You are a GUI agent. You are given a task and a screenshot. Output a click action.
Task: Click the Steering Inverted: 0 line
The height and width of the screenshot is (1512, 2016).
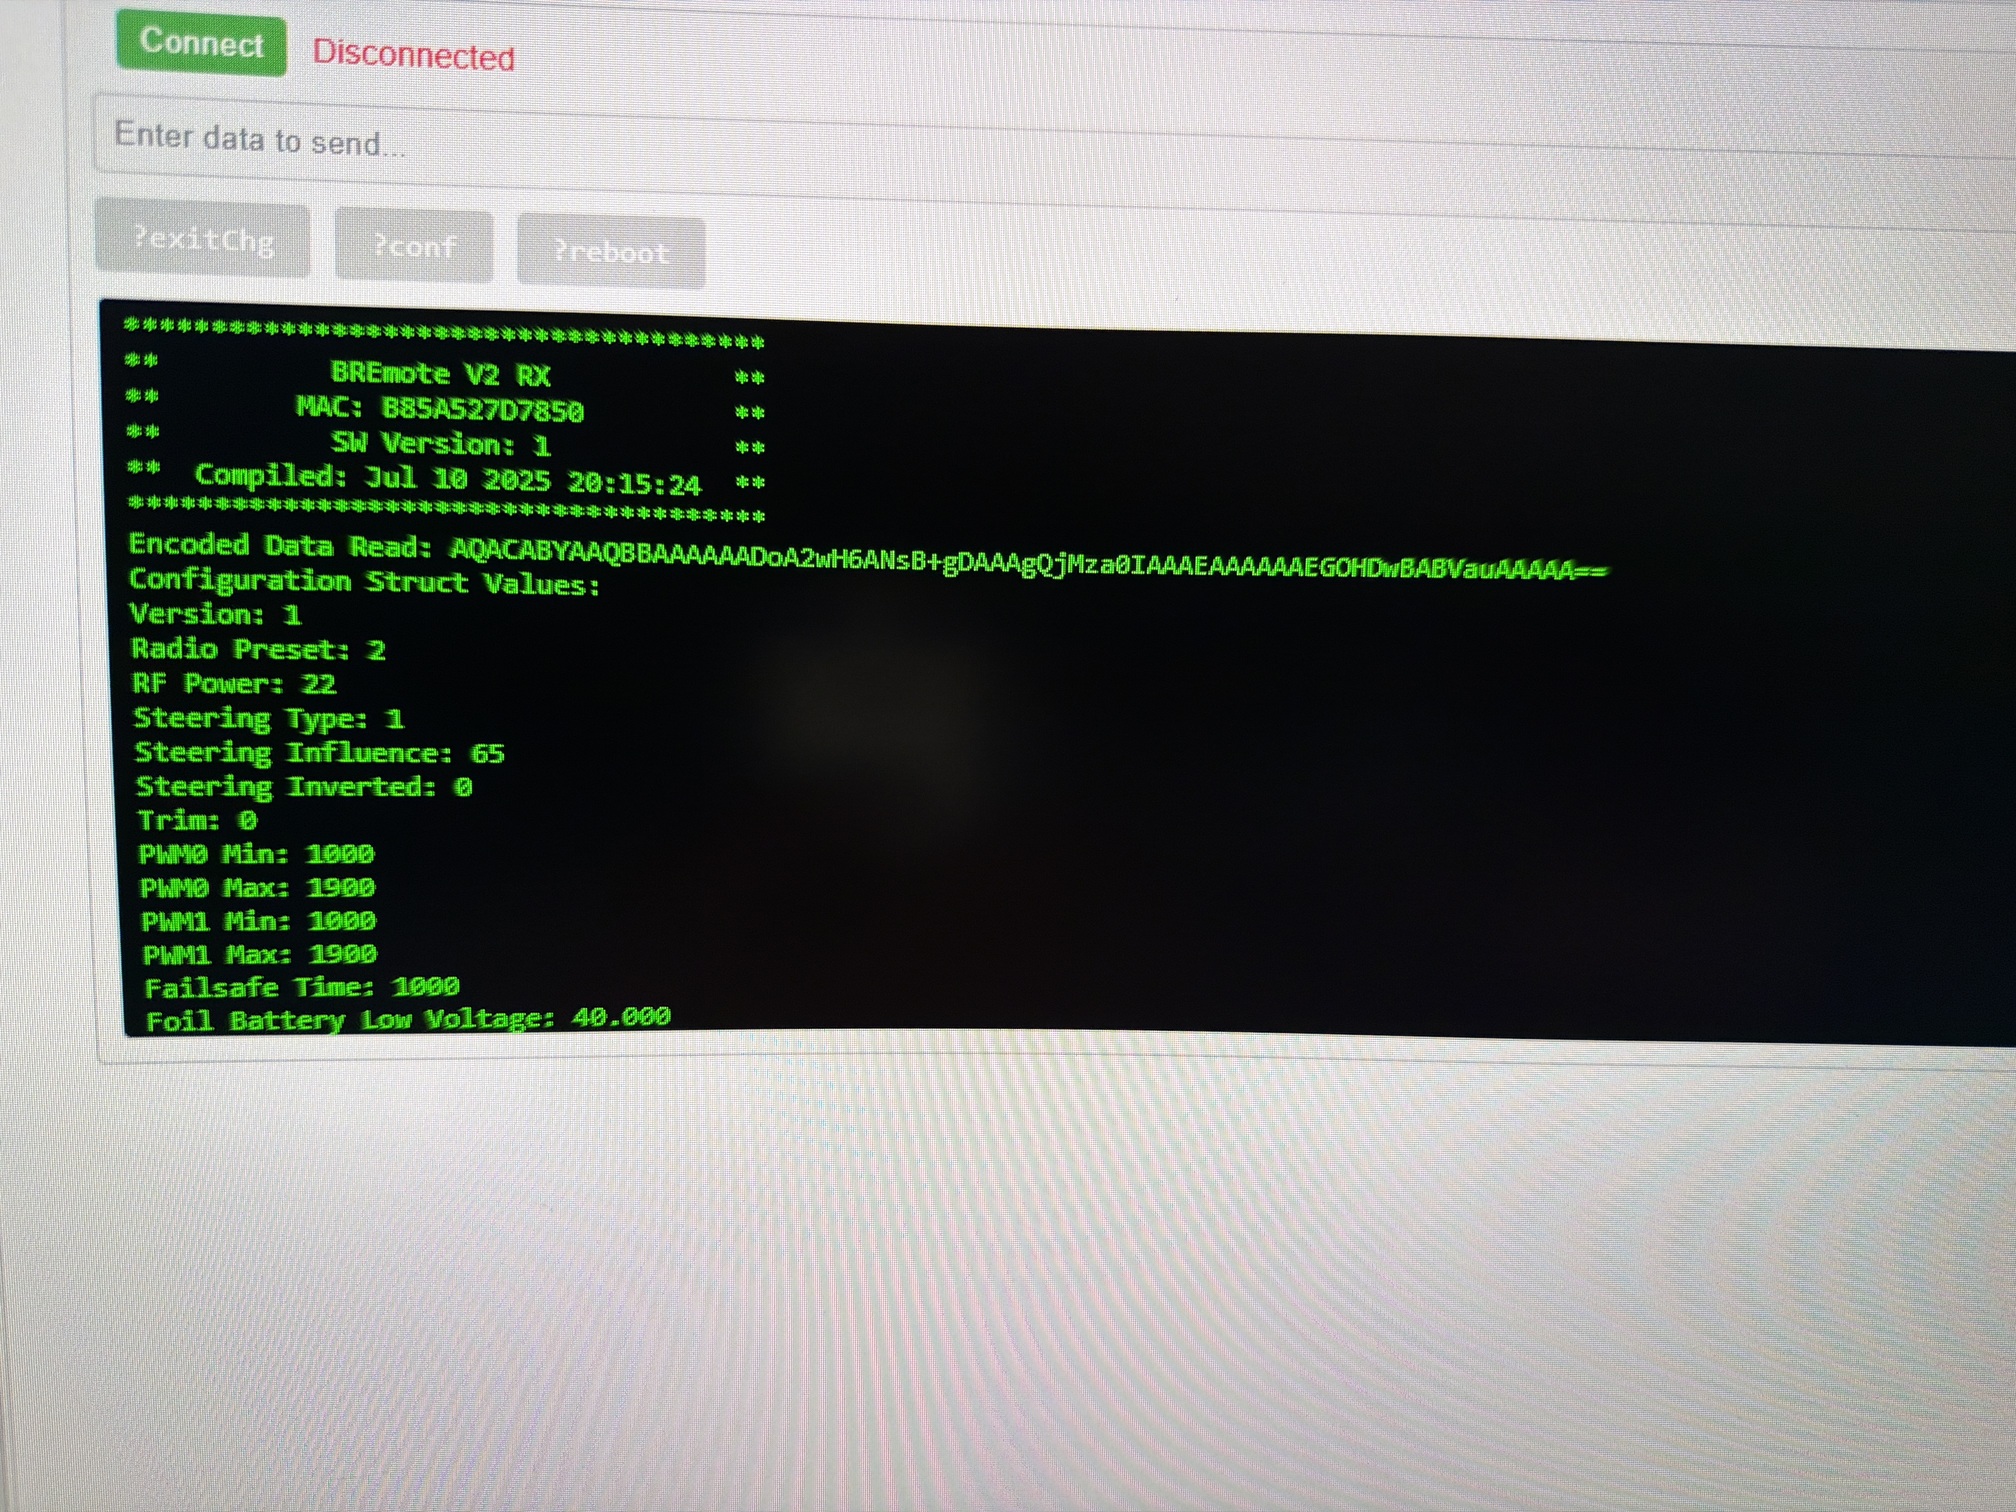coord(303,787)
